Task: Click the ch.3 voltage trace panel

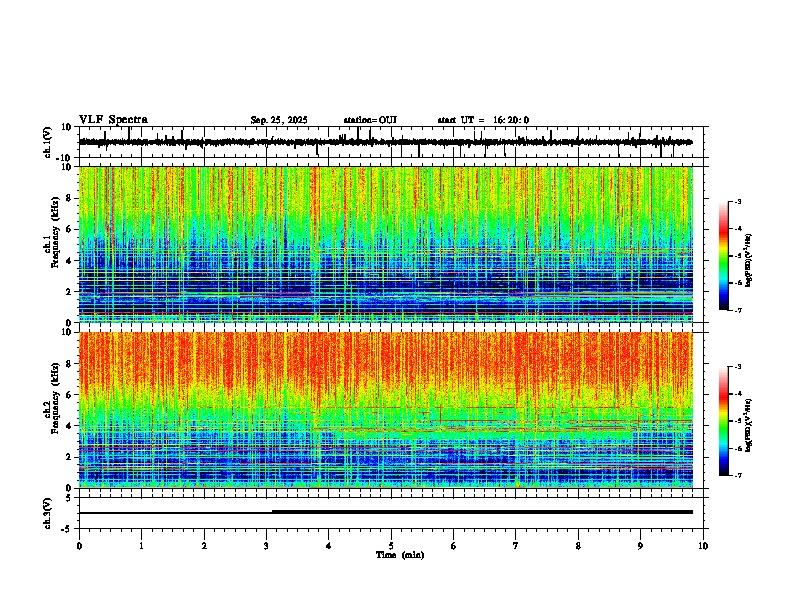Action: (x=393, y=513)
